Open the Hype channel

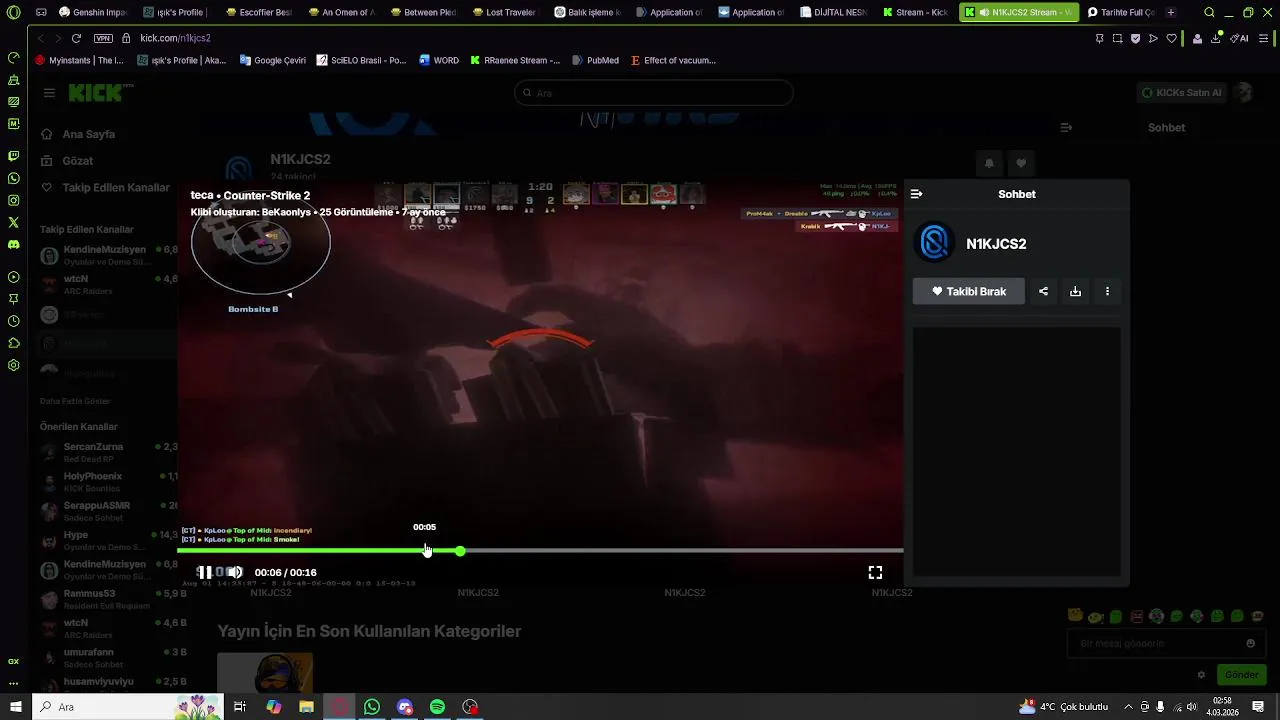pyautogui.click(x=108, y=540)
